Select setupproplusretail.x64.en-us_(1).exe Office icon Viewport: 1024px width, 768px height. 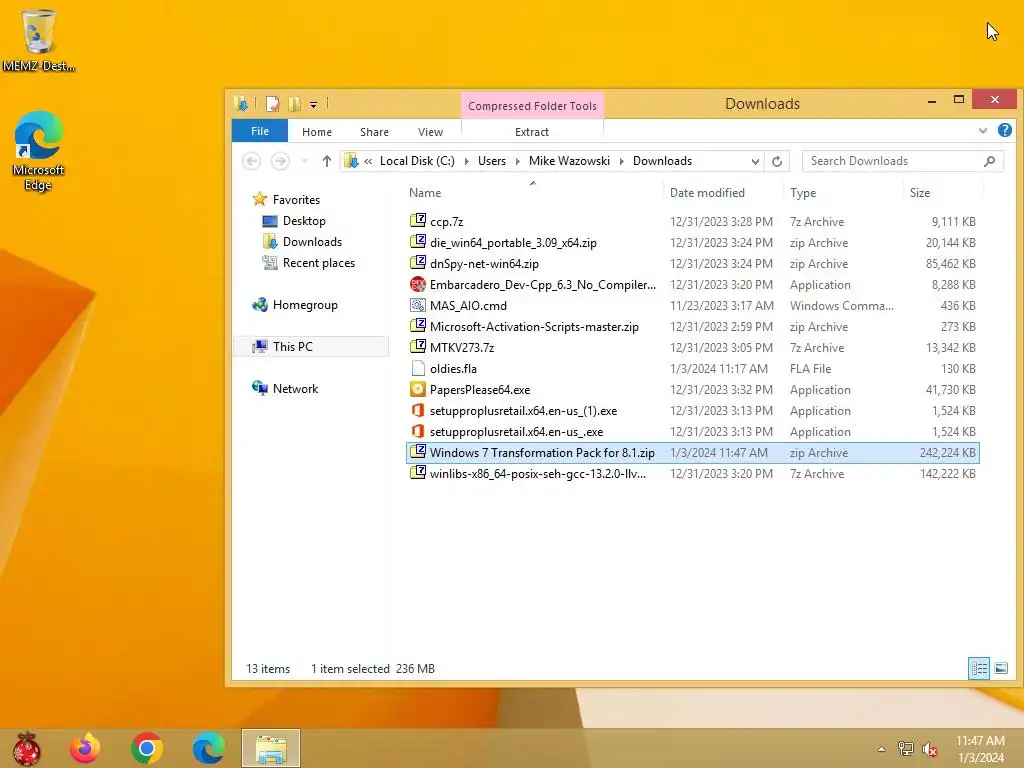click(x=418, y=410)
